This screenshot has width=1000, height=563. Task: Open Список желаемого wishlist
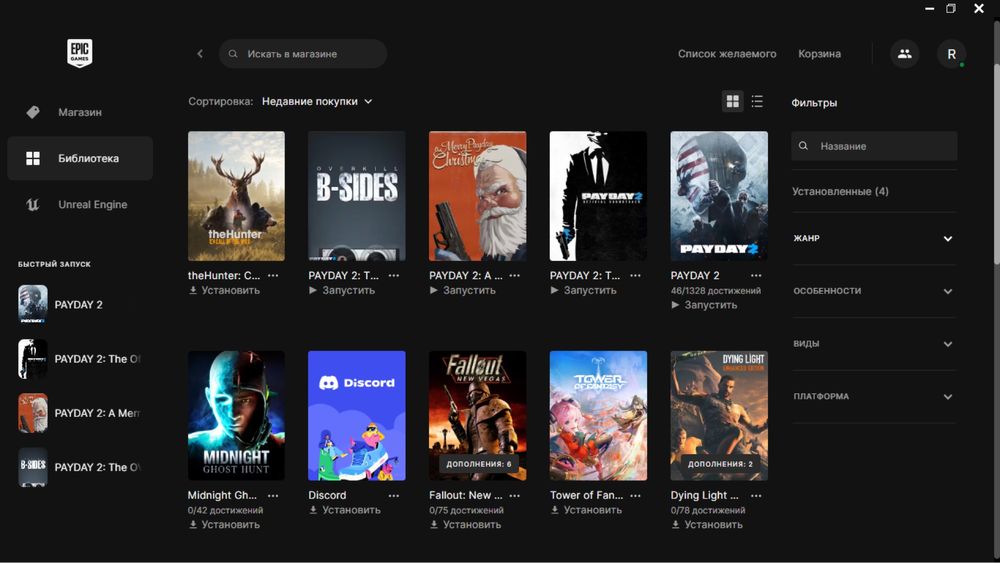click(x=727, y=54)
